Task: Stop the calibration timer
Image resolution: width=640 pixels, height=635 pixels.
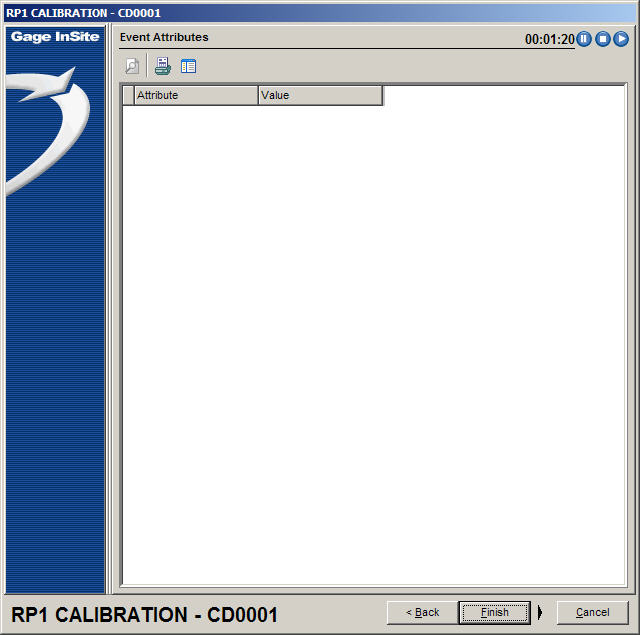Action: [603, 39]
